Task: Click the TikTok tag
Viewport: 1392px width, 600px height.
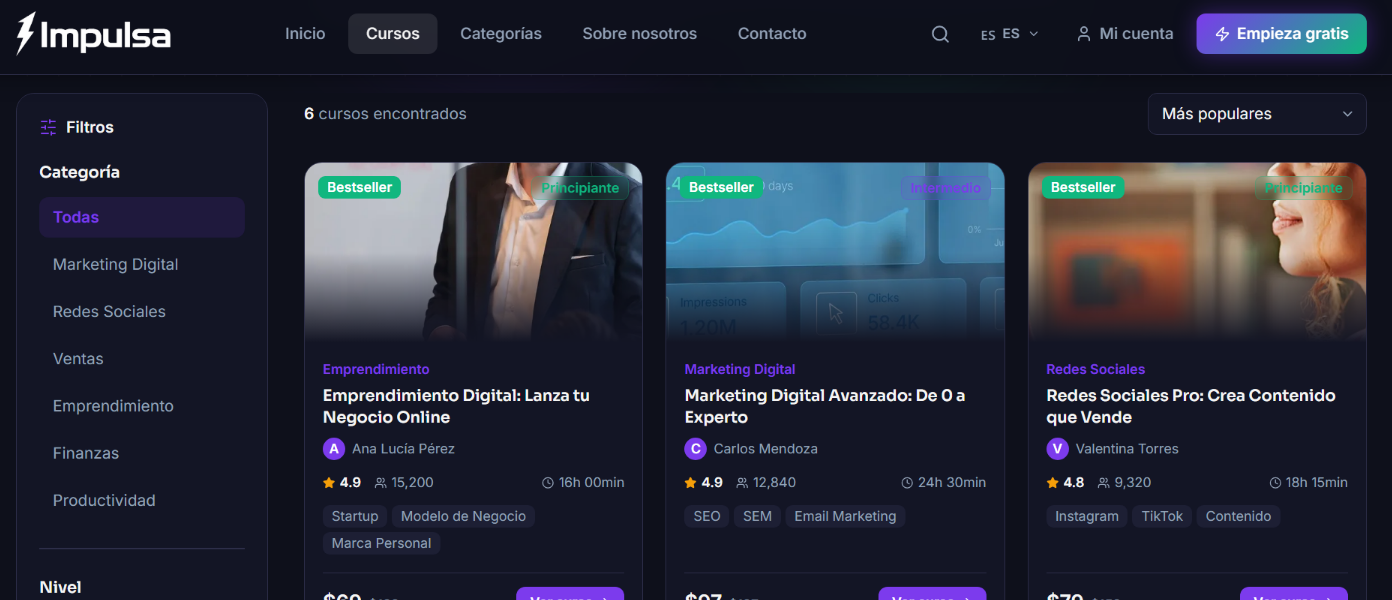Action: (x=1162, y=516)
